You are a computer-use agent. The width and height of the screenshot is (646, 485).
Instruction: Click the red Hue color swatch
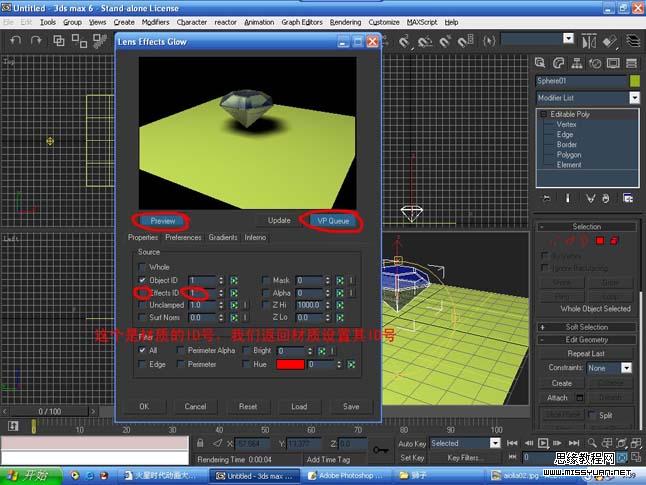click(290, 365)
